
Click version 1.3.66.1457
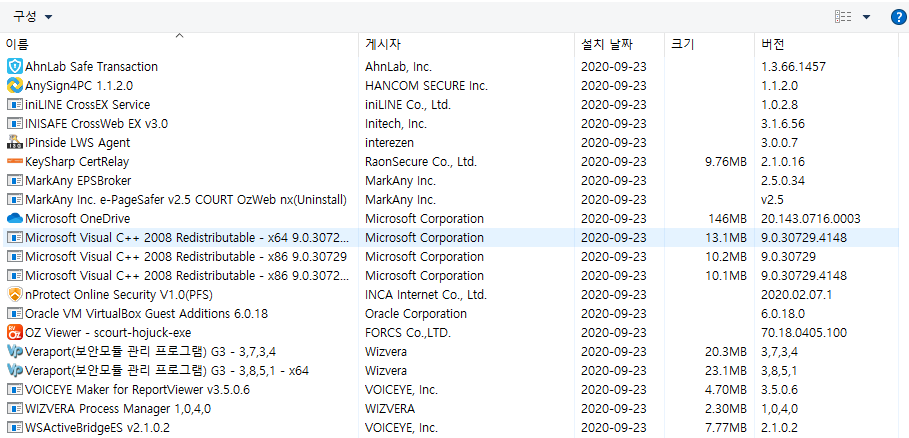pos(793,67)
